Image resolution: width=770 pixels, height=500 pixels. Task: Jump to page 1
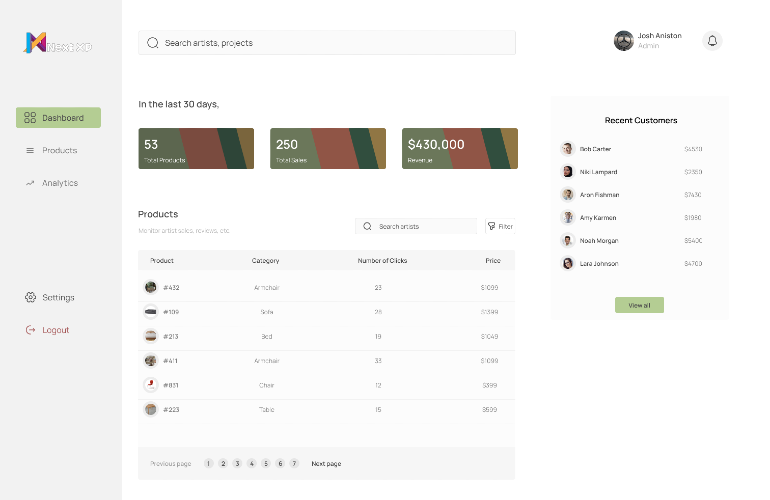(x=209, y=463)
